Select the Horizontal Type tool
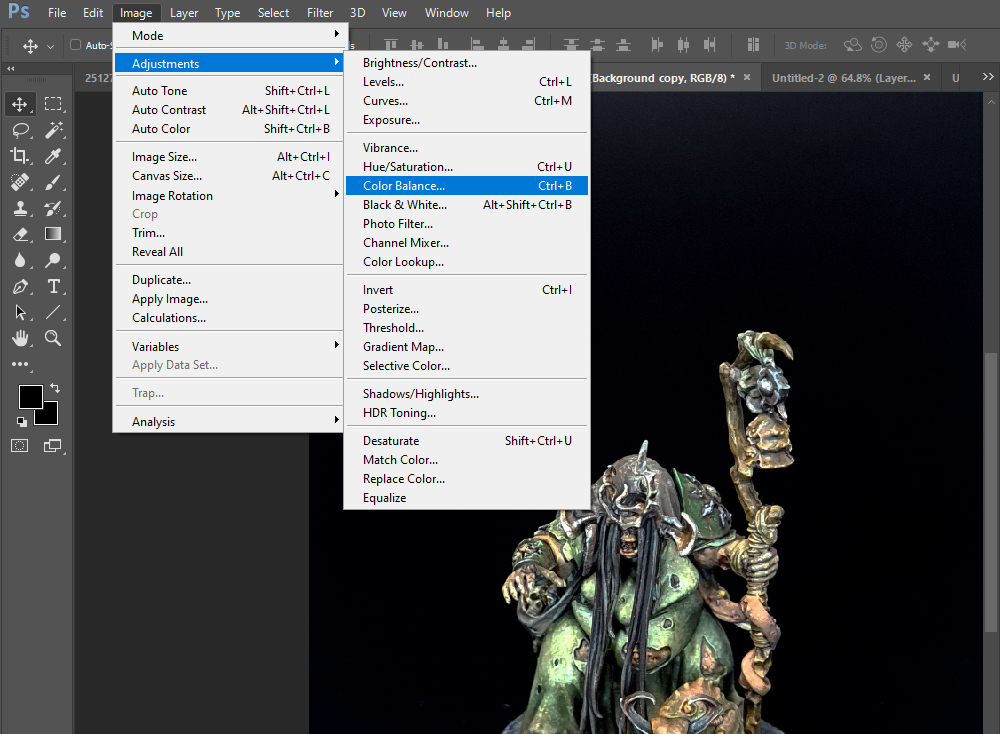This screenshot has width=1000, height=734. pos(54,286)
